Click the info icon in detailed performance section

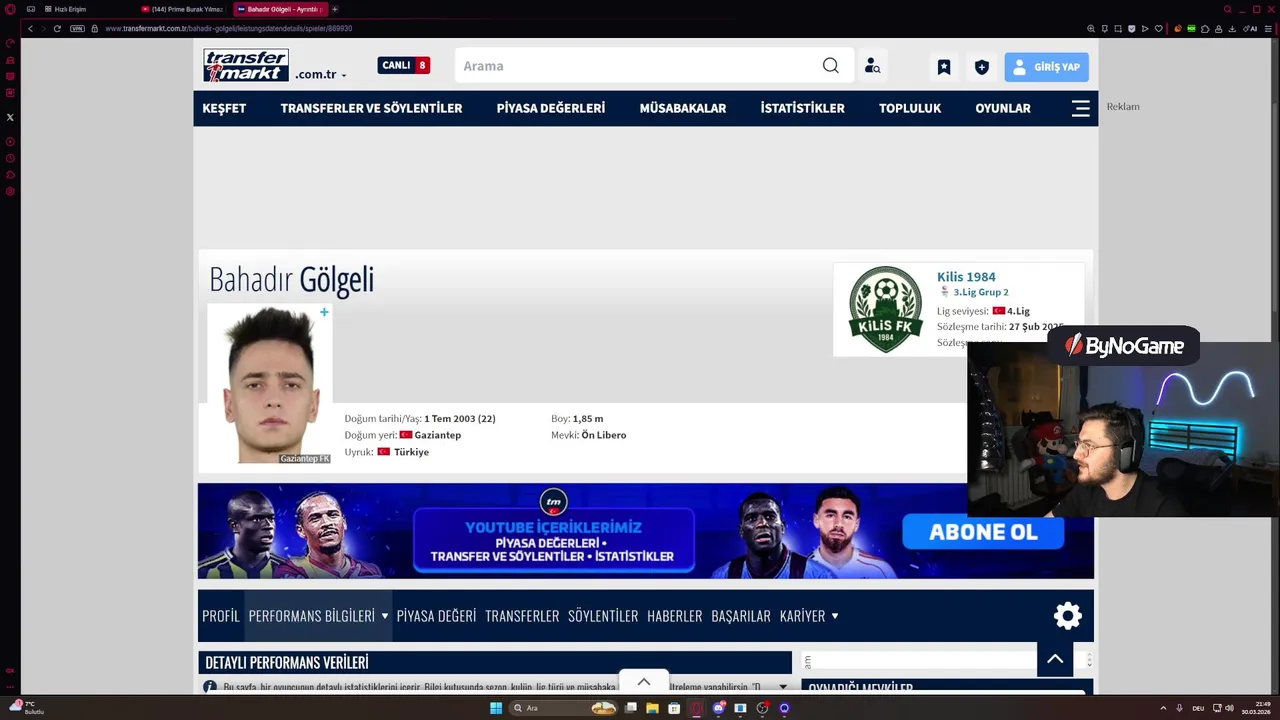210,687
